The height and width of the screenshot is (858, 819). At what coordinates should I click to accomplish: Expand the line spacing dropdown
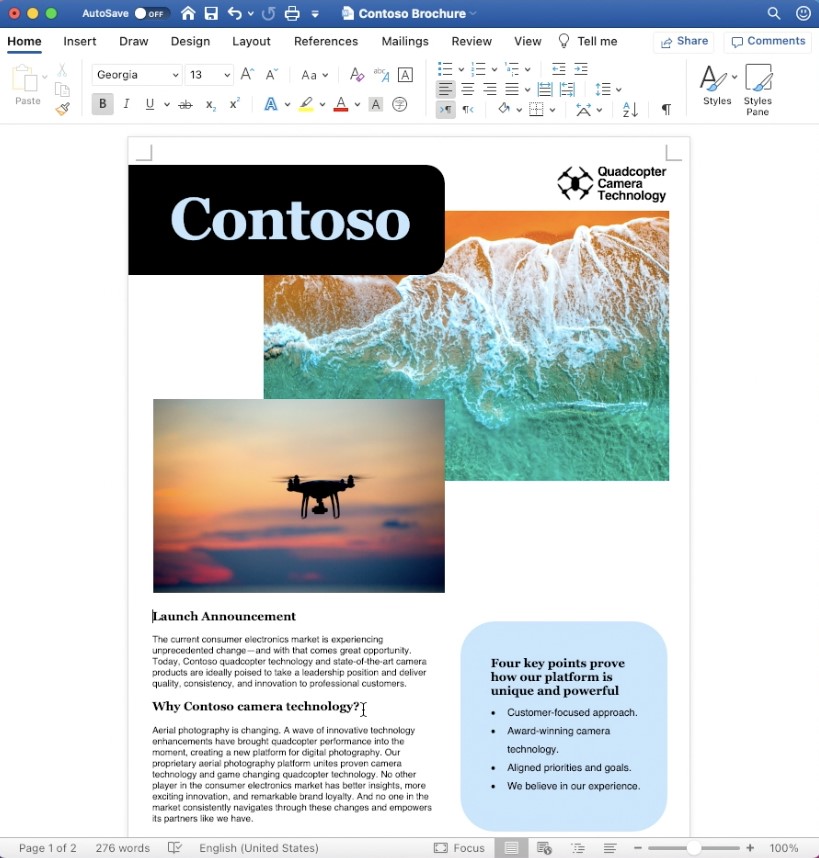(x=618, y=90)
